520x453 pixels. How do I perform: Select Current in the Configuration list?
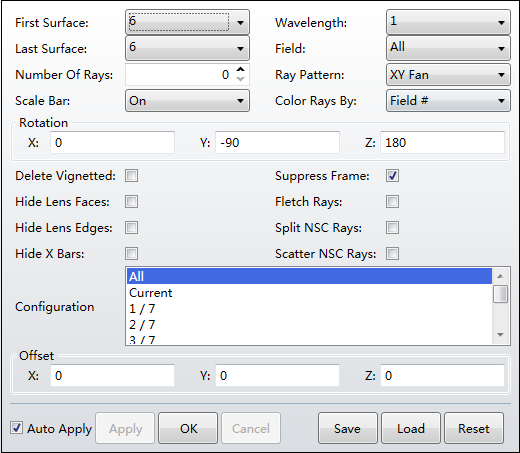click(x=309, y=293)
